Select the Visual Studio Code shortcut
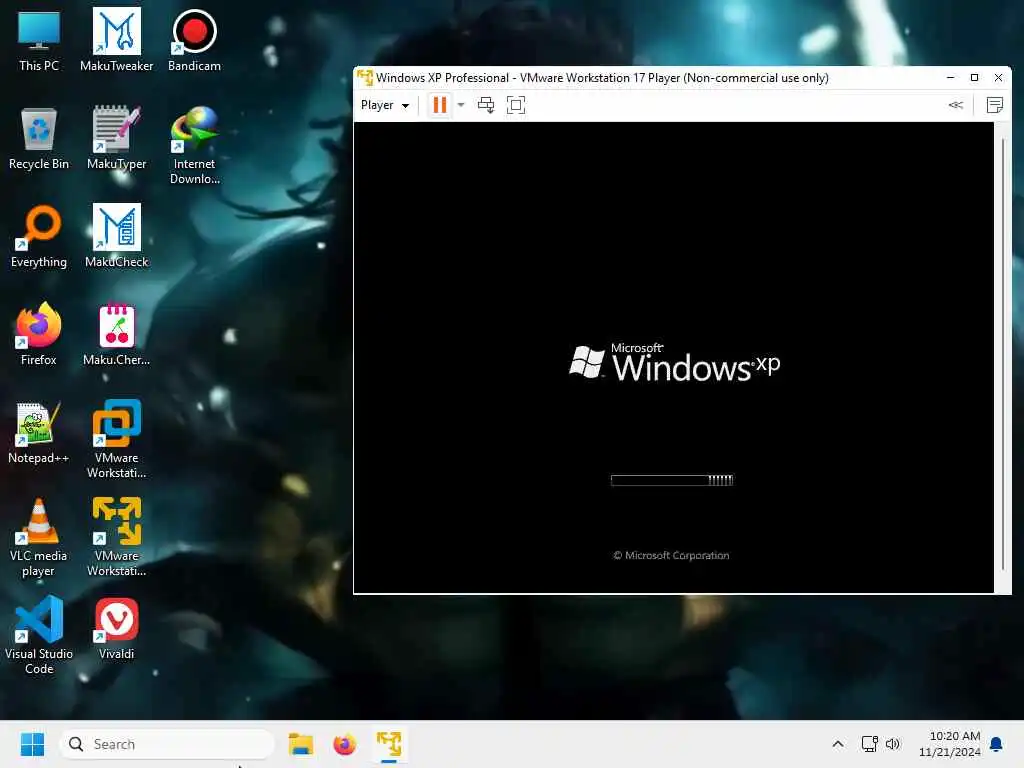The height and width of the screenshot is (768, 1024). 39,635
